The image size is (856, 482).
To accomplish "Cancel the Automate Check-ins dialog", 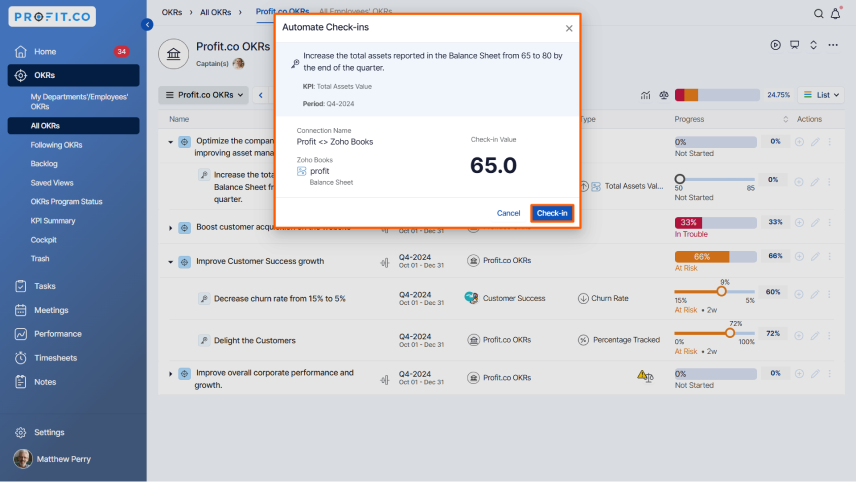I will [508, 213].
